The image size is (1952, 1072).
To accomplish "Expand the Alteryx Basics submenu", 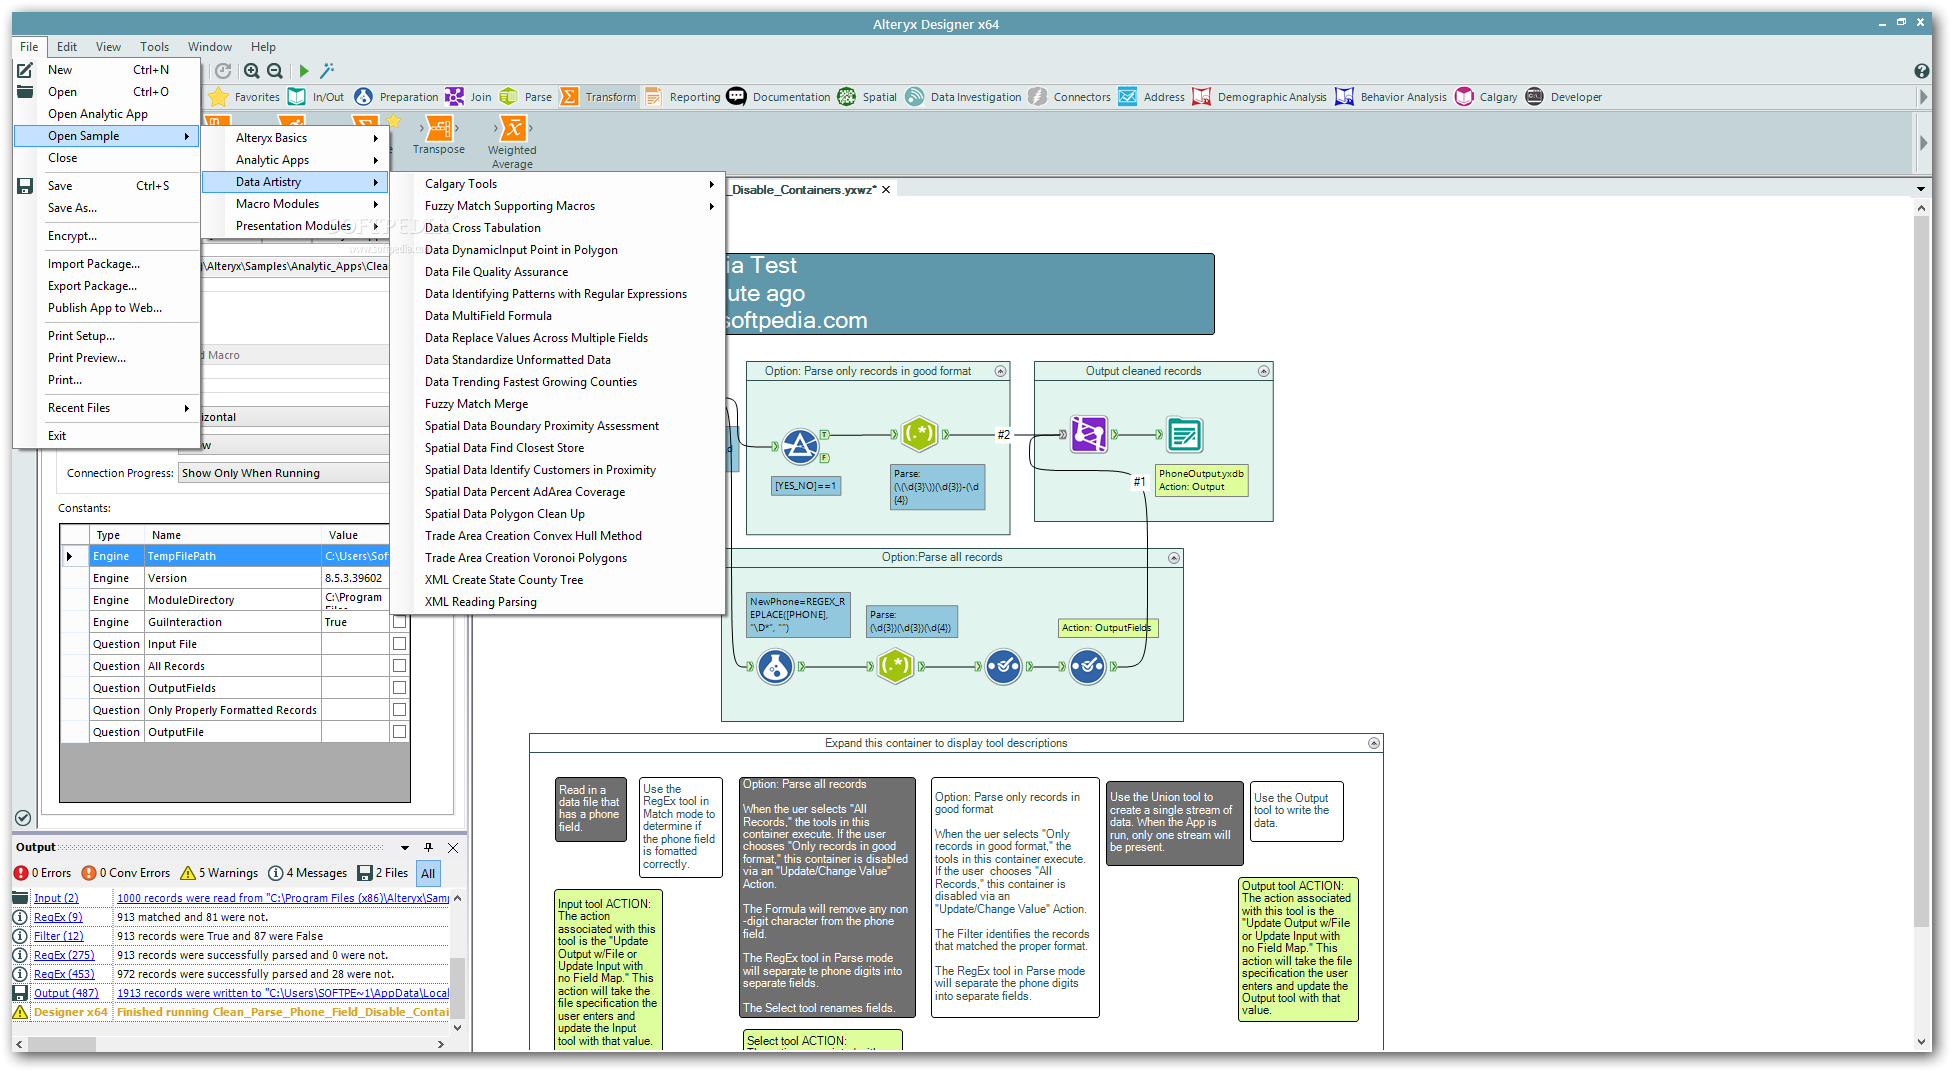I will 295,138.
